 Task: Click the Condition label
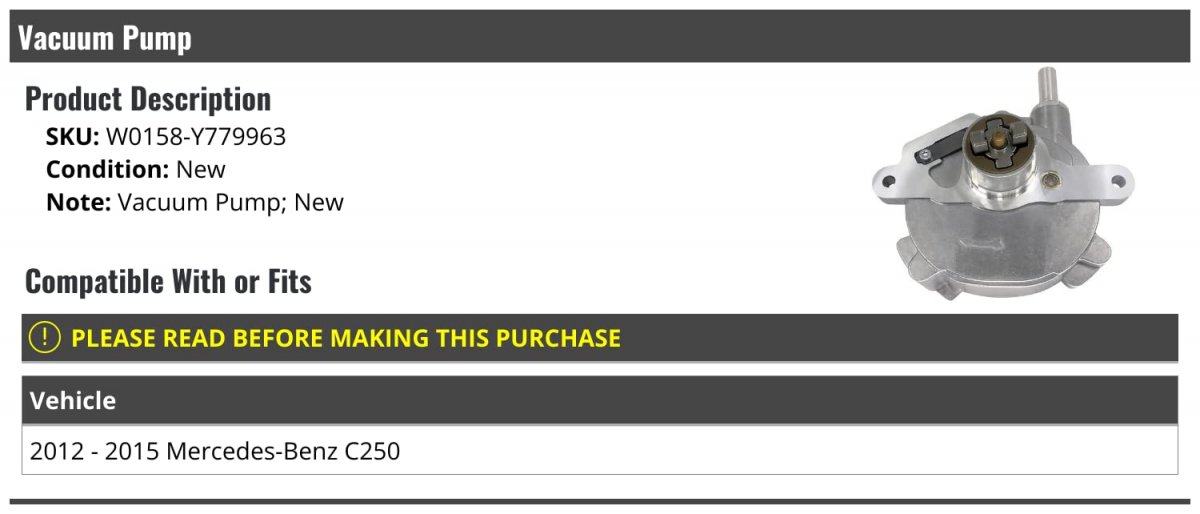click(x=107, y=170)
